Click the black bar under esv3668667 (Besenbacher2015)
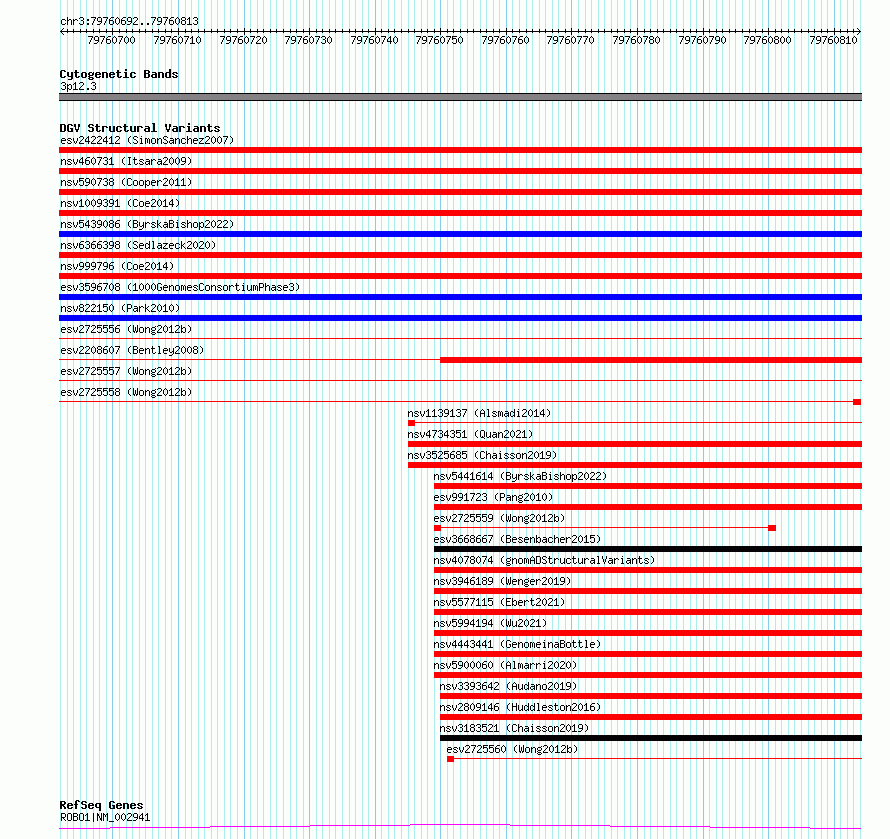 coord(648,549)
